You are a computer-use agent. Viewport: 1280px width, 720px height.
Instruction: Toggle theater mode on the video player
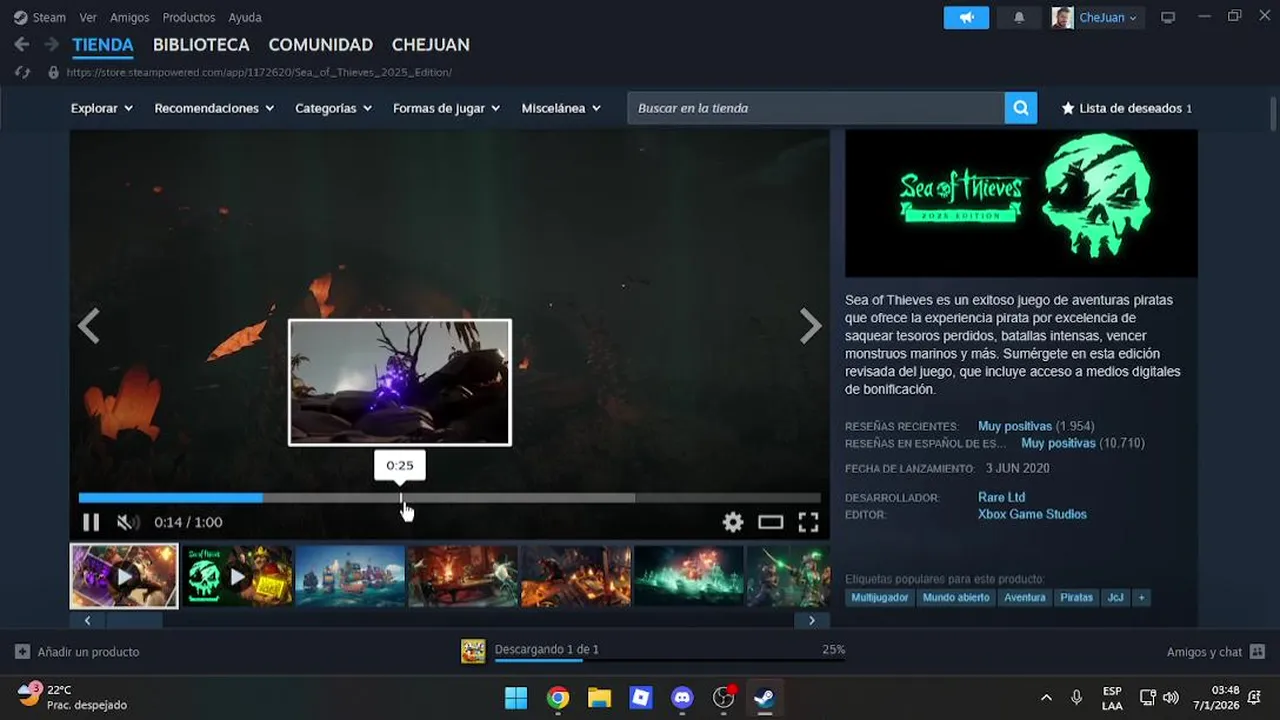(x=770, y=522)
